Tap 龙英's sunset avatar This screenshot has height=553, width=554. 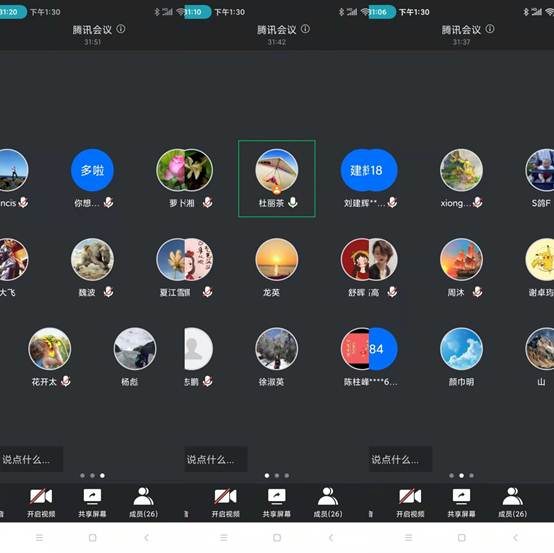(277, 259)
